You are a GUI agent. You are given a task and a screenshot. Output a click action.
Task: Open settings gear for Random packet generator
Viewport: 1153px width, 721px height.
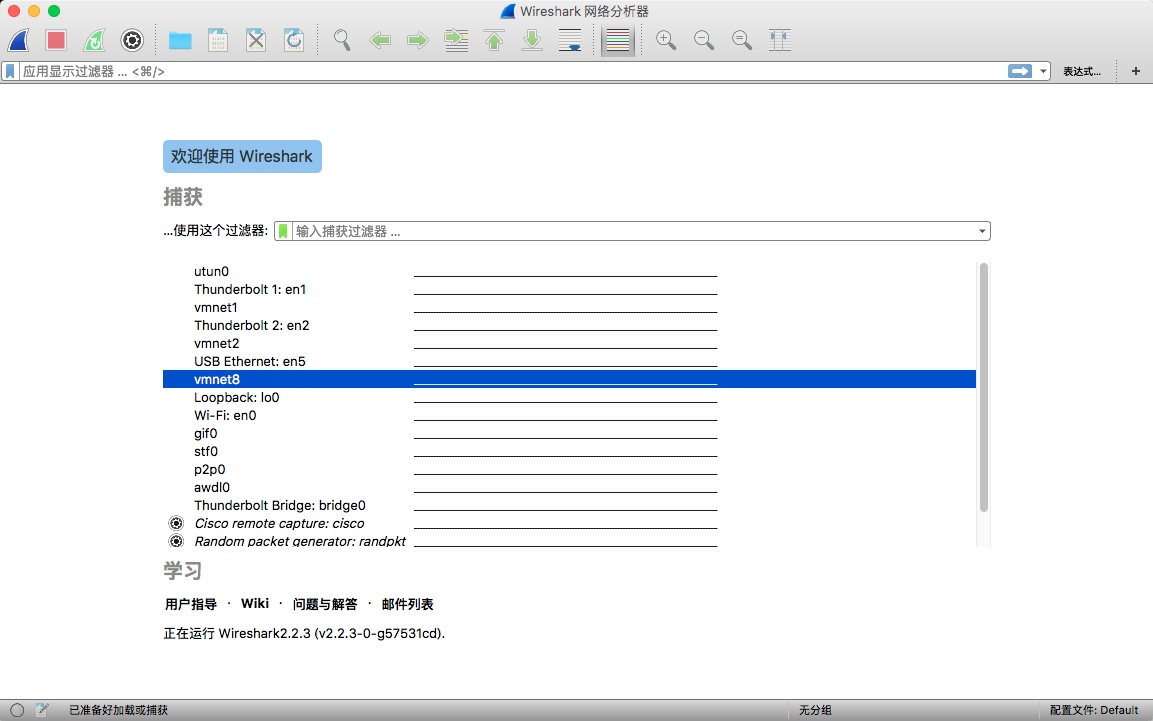point(176,541)
